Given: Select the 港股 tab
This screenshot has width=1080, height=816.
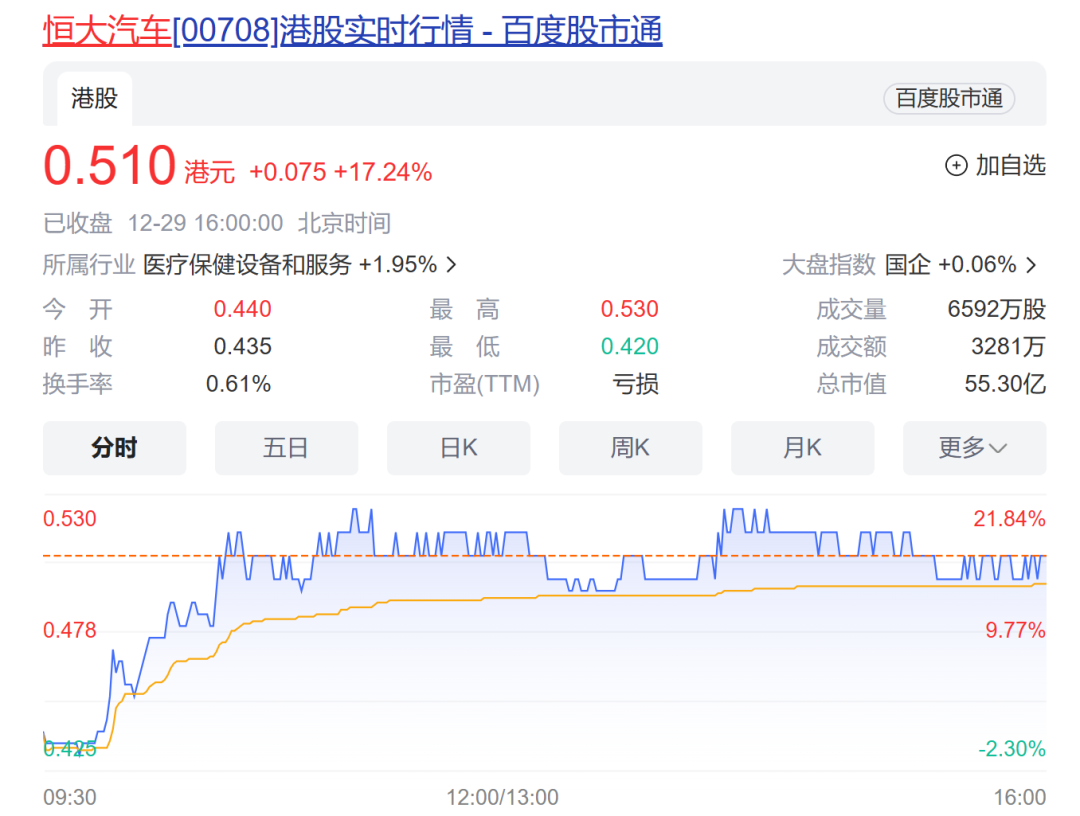Looking at the screenshot, I should click(x=94, y=98).
